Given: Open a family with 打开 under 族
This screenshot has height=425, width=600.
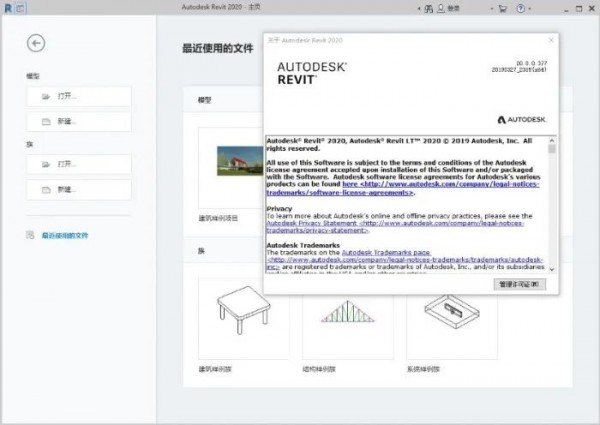Looking at the screenshot, I should 79,164.
